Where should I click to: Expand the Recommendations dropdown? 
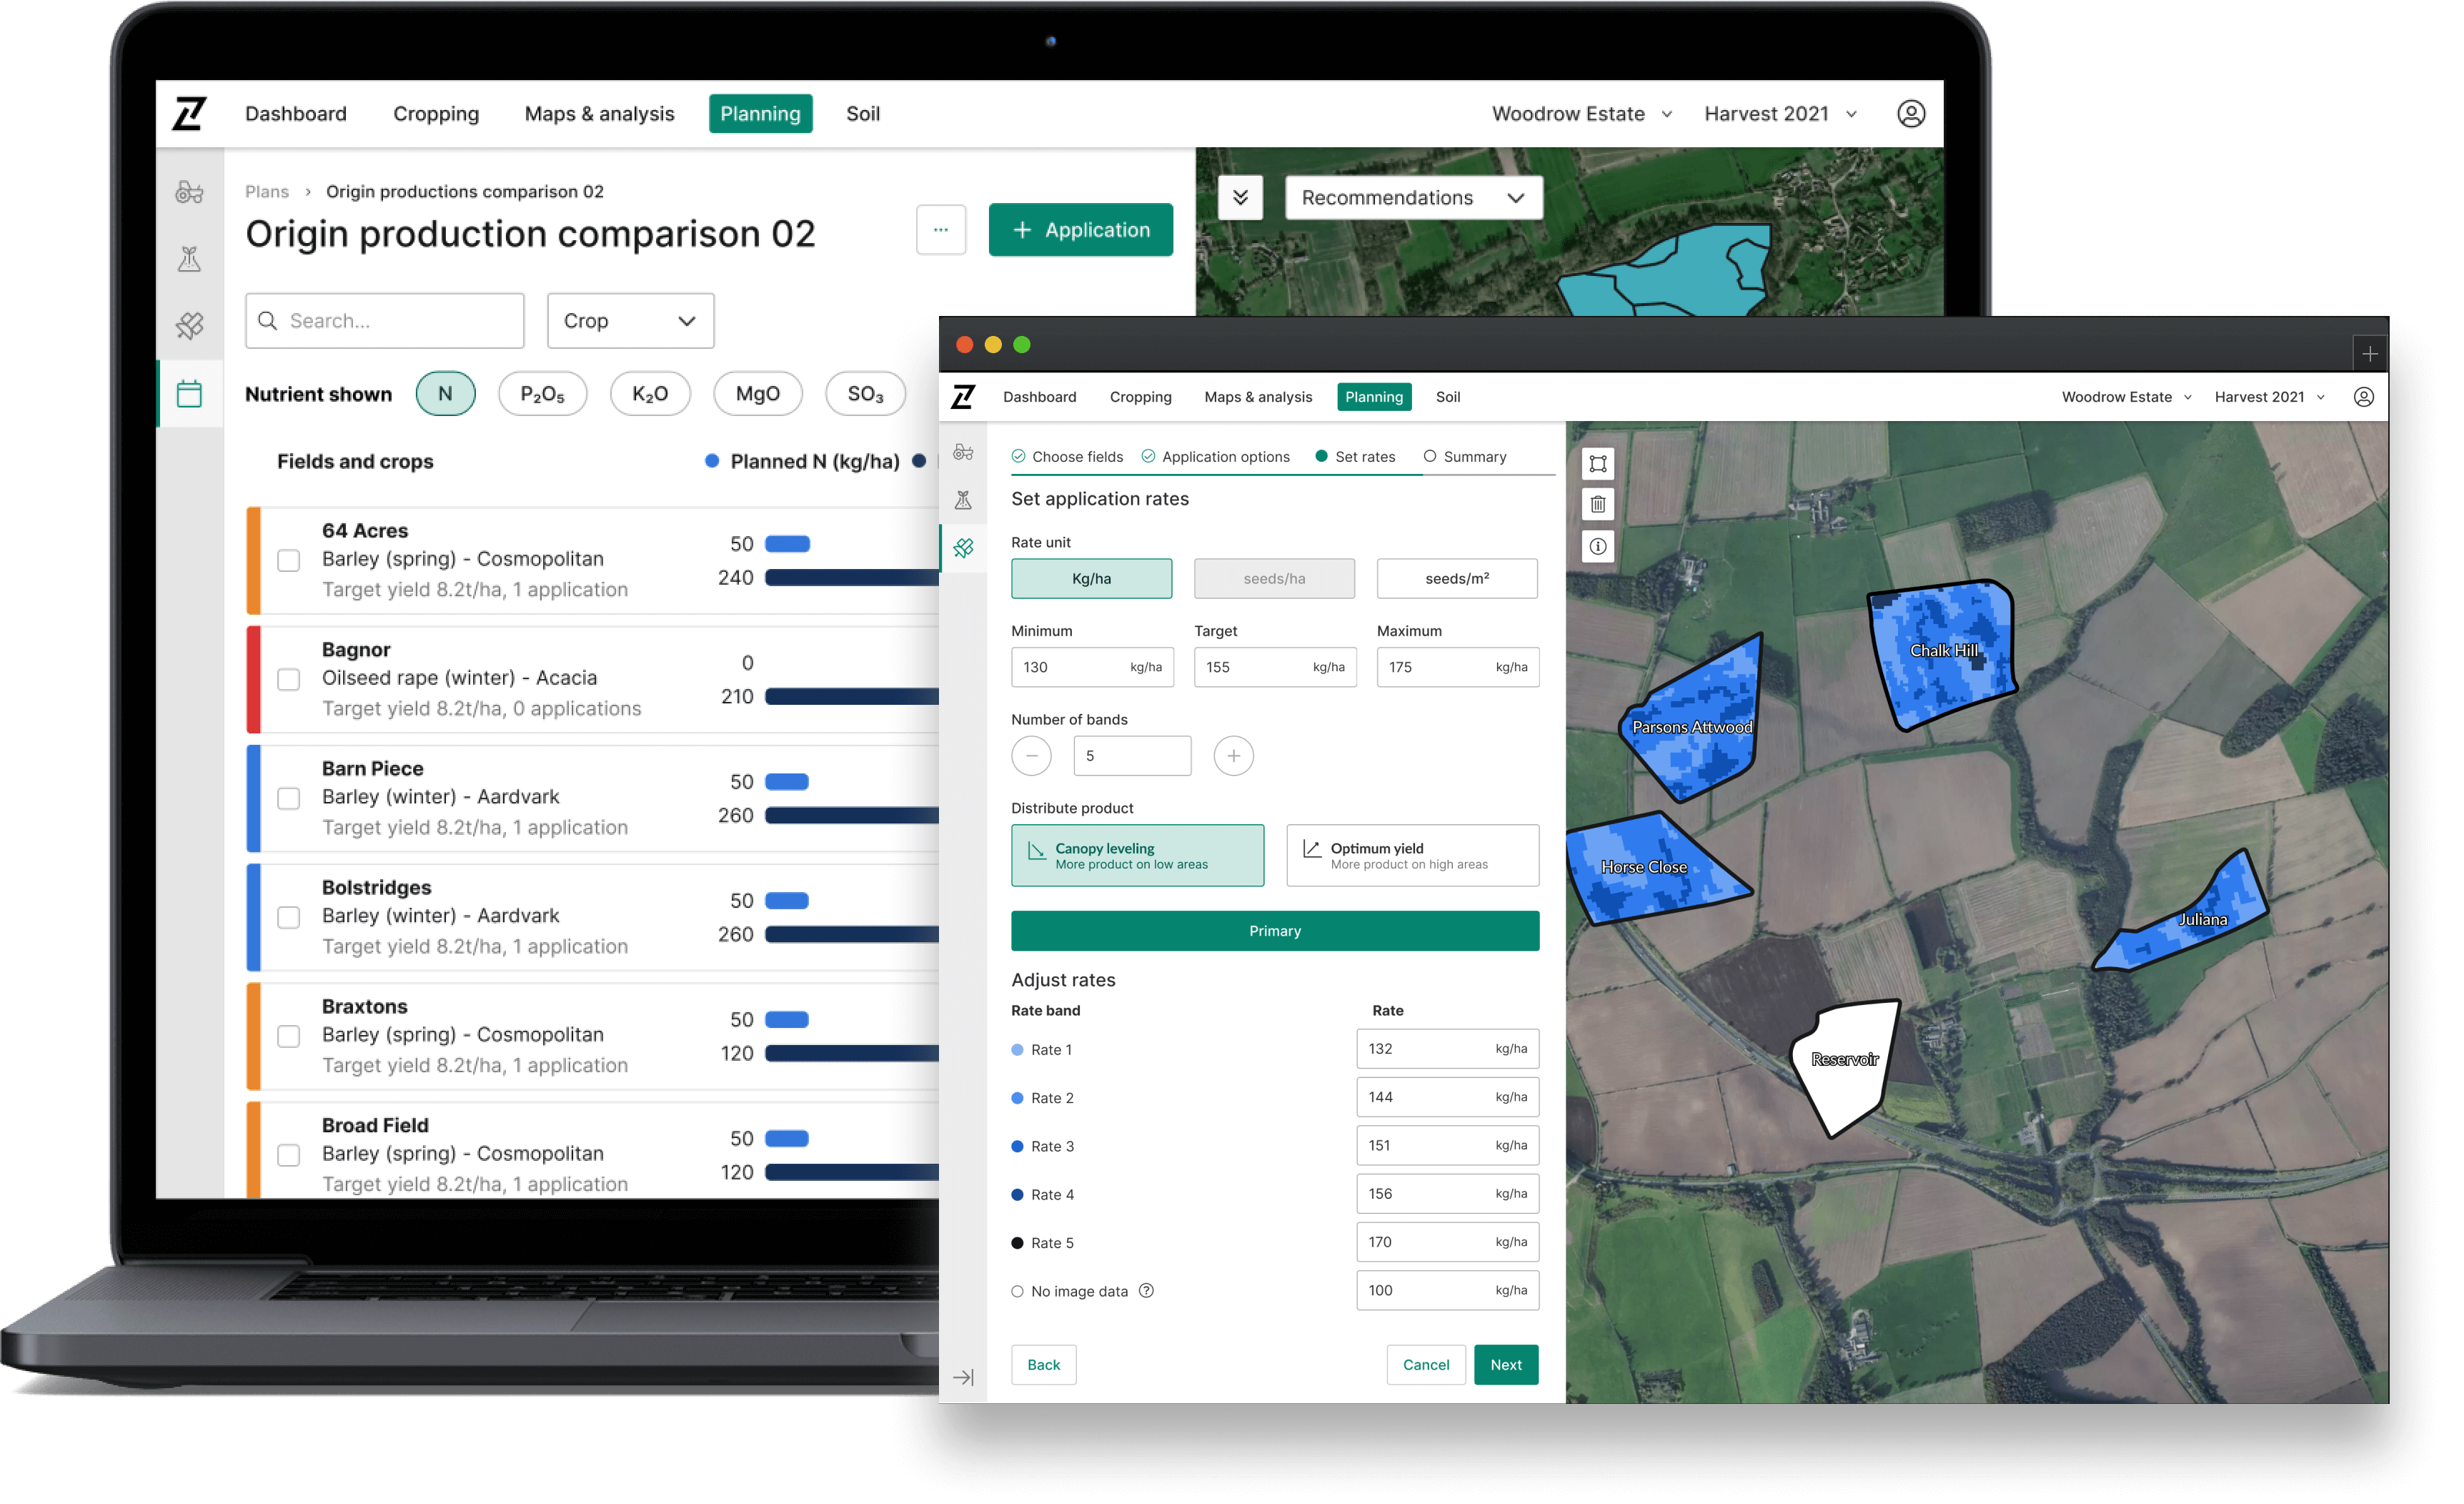1412,198
